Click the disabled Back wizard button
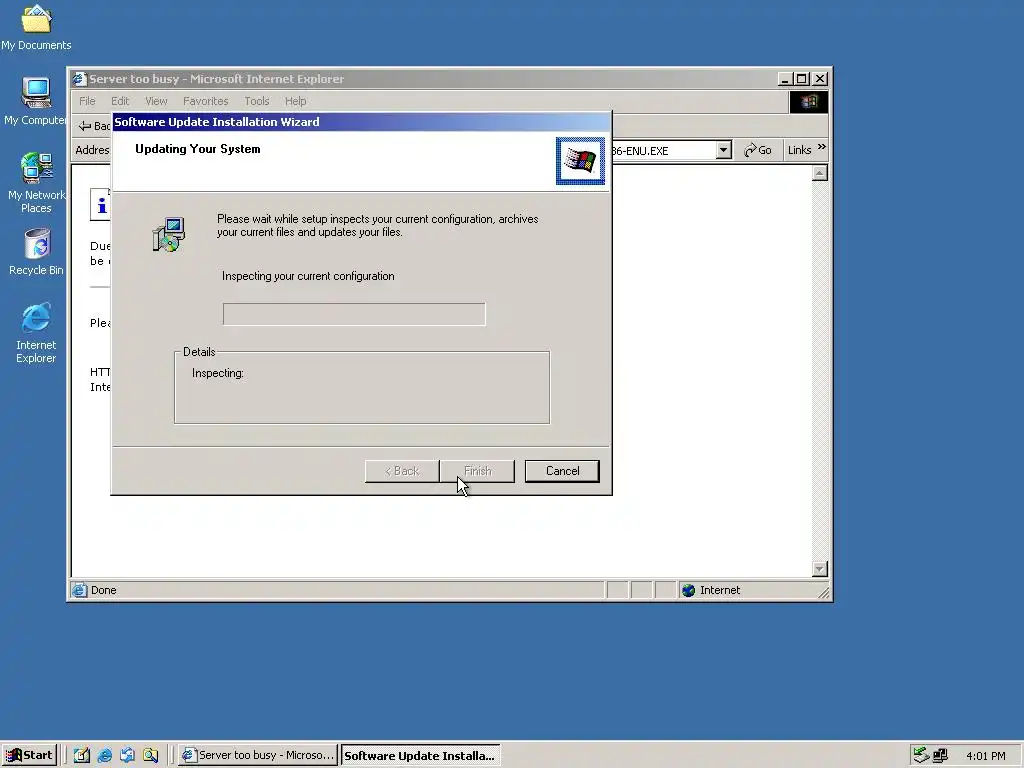Viewport: 1024px width, 768px height. [x=402, y=471]
